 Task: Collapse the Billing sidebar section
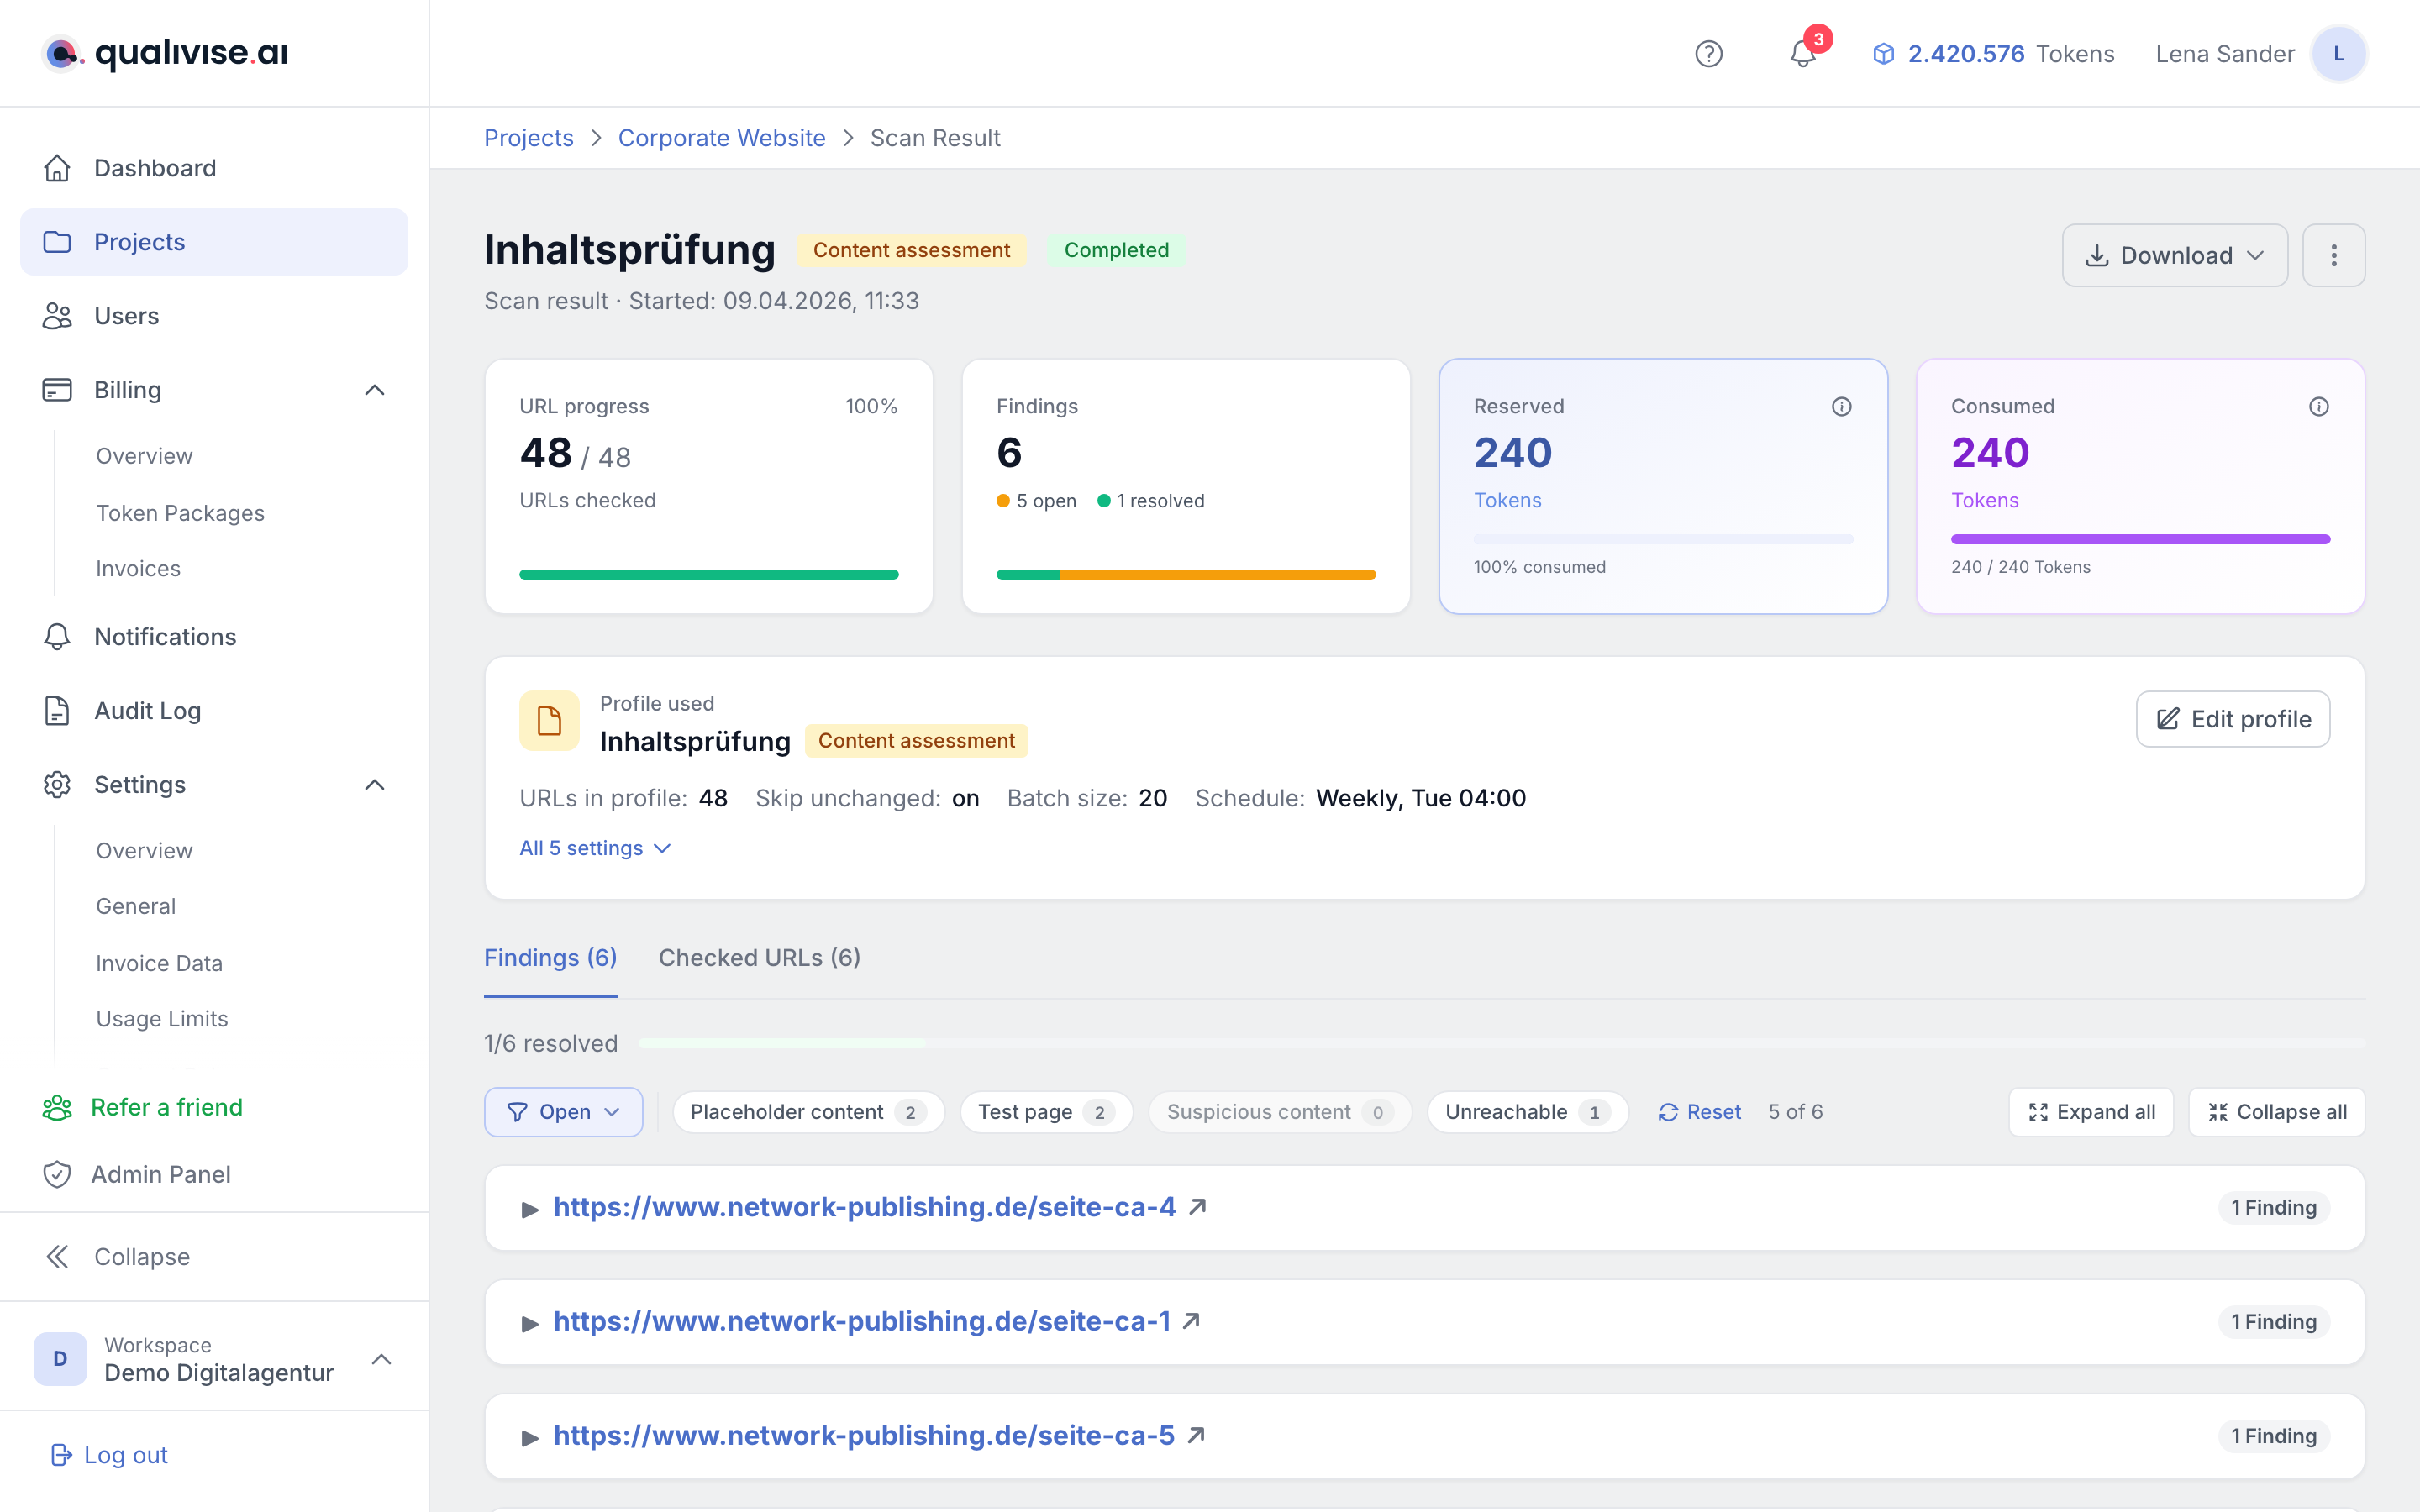point(375,390)
